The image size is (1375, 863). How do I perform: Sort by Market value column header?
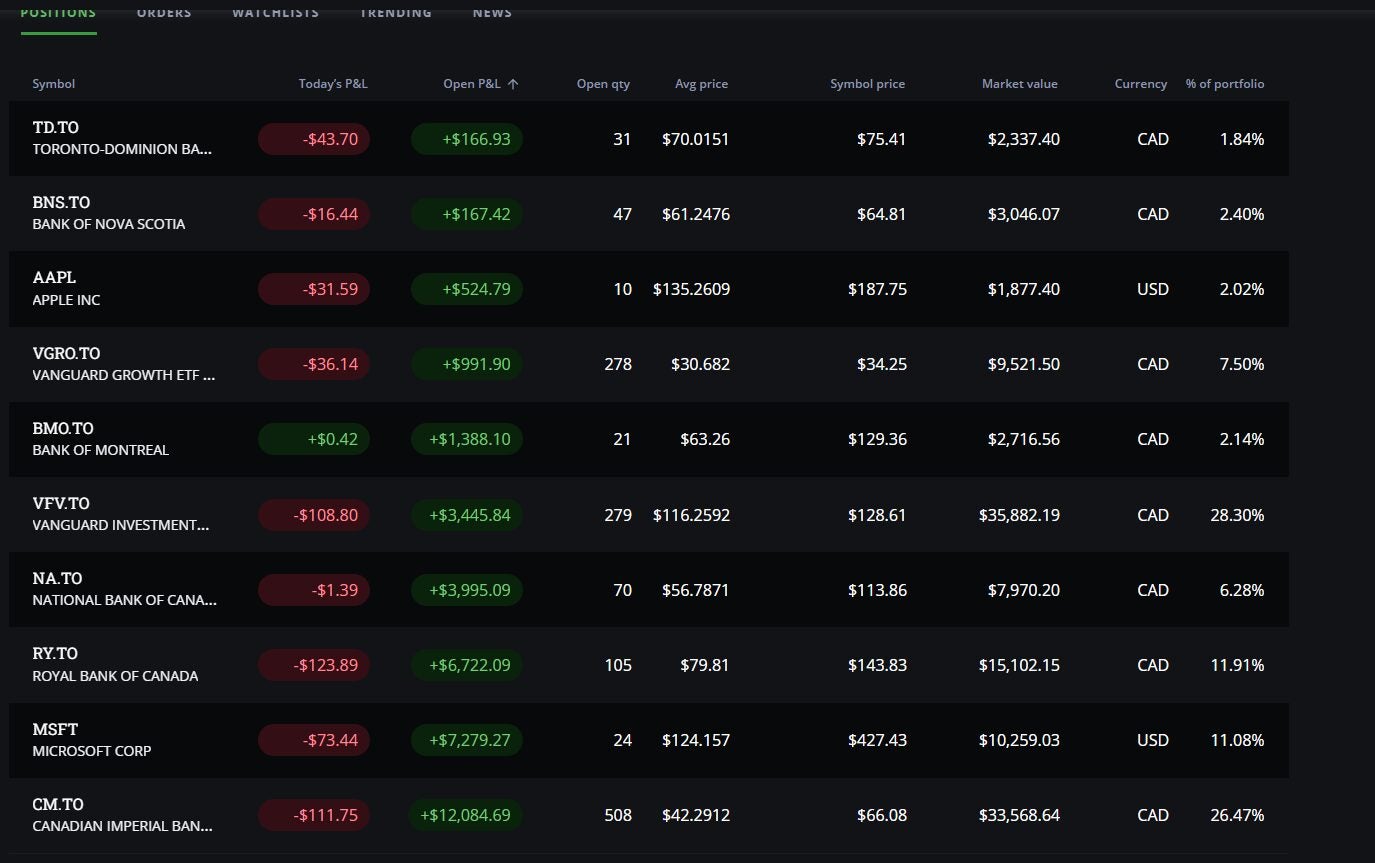point(1019,84)
